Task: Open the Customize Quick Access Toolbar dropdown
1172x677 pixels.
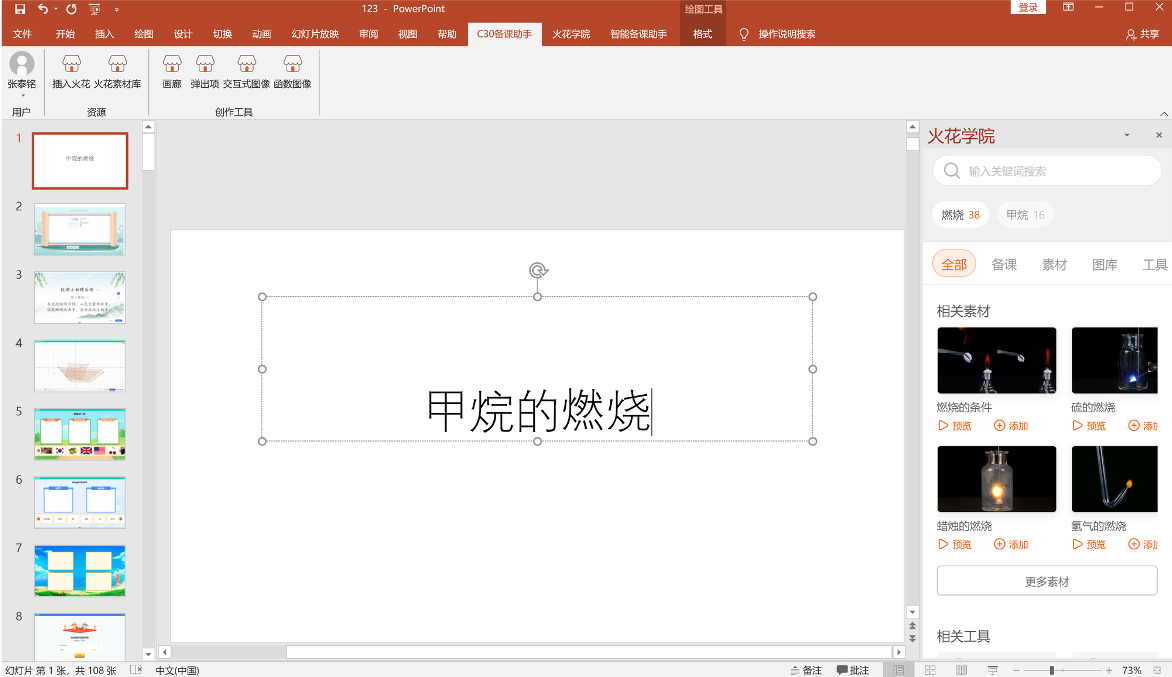Action: 117,9
